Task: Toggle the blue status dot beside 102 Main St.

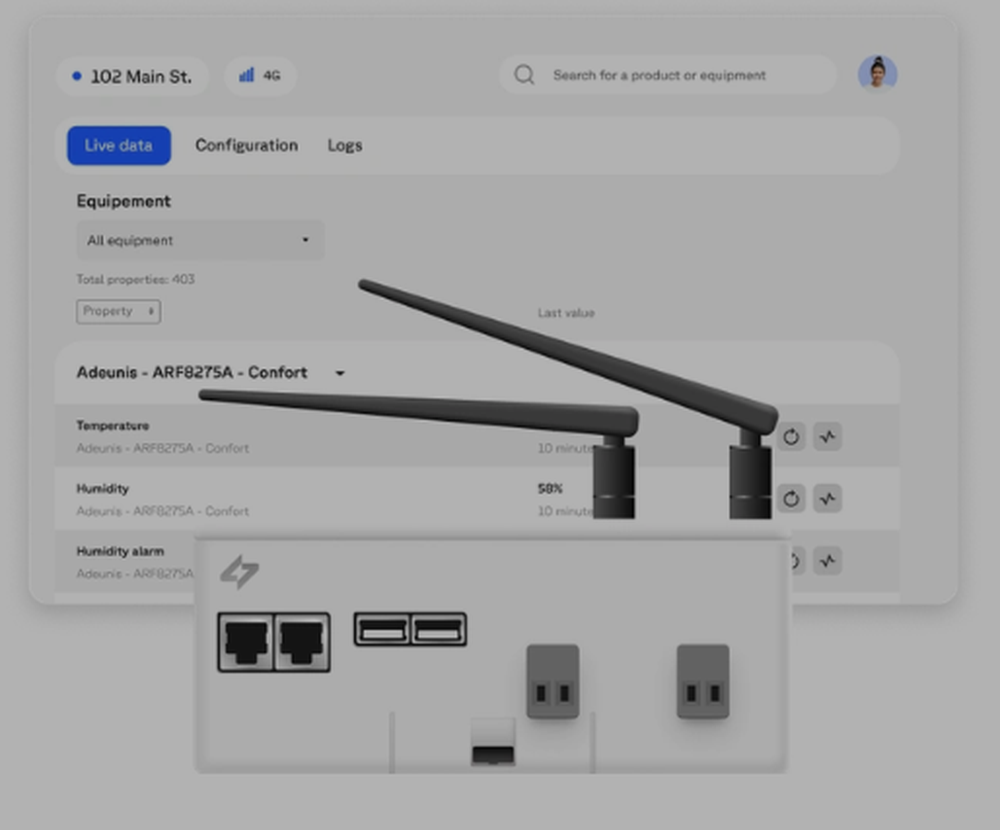Action: coord(76,75)
